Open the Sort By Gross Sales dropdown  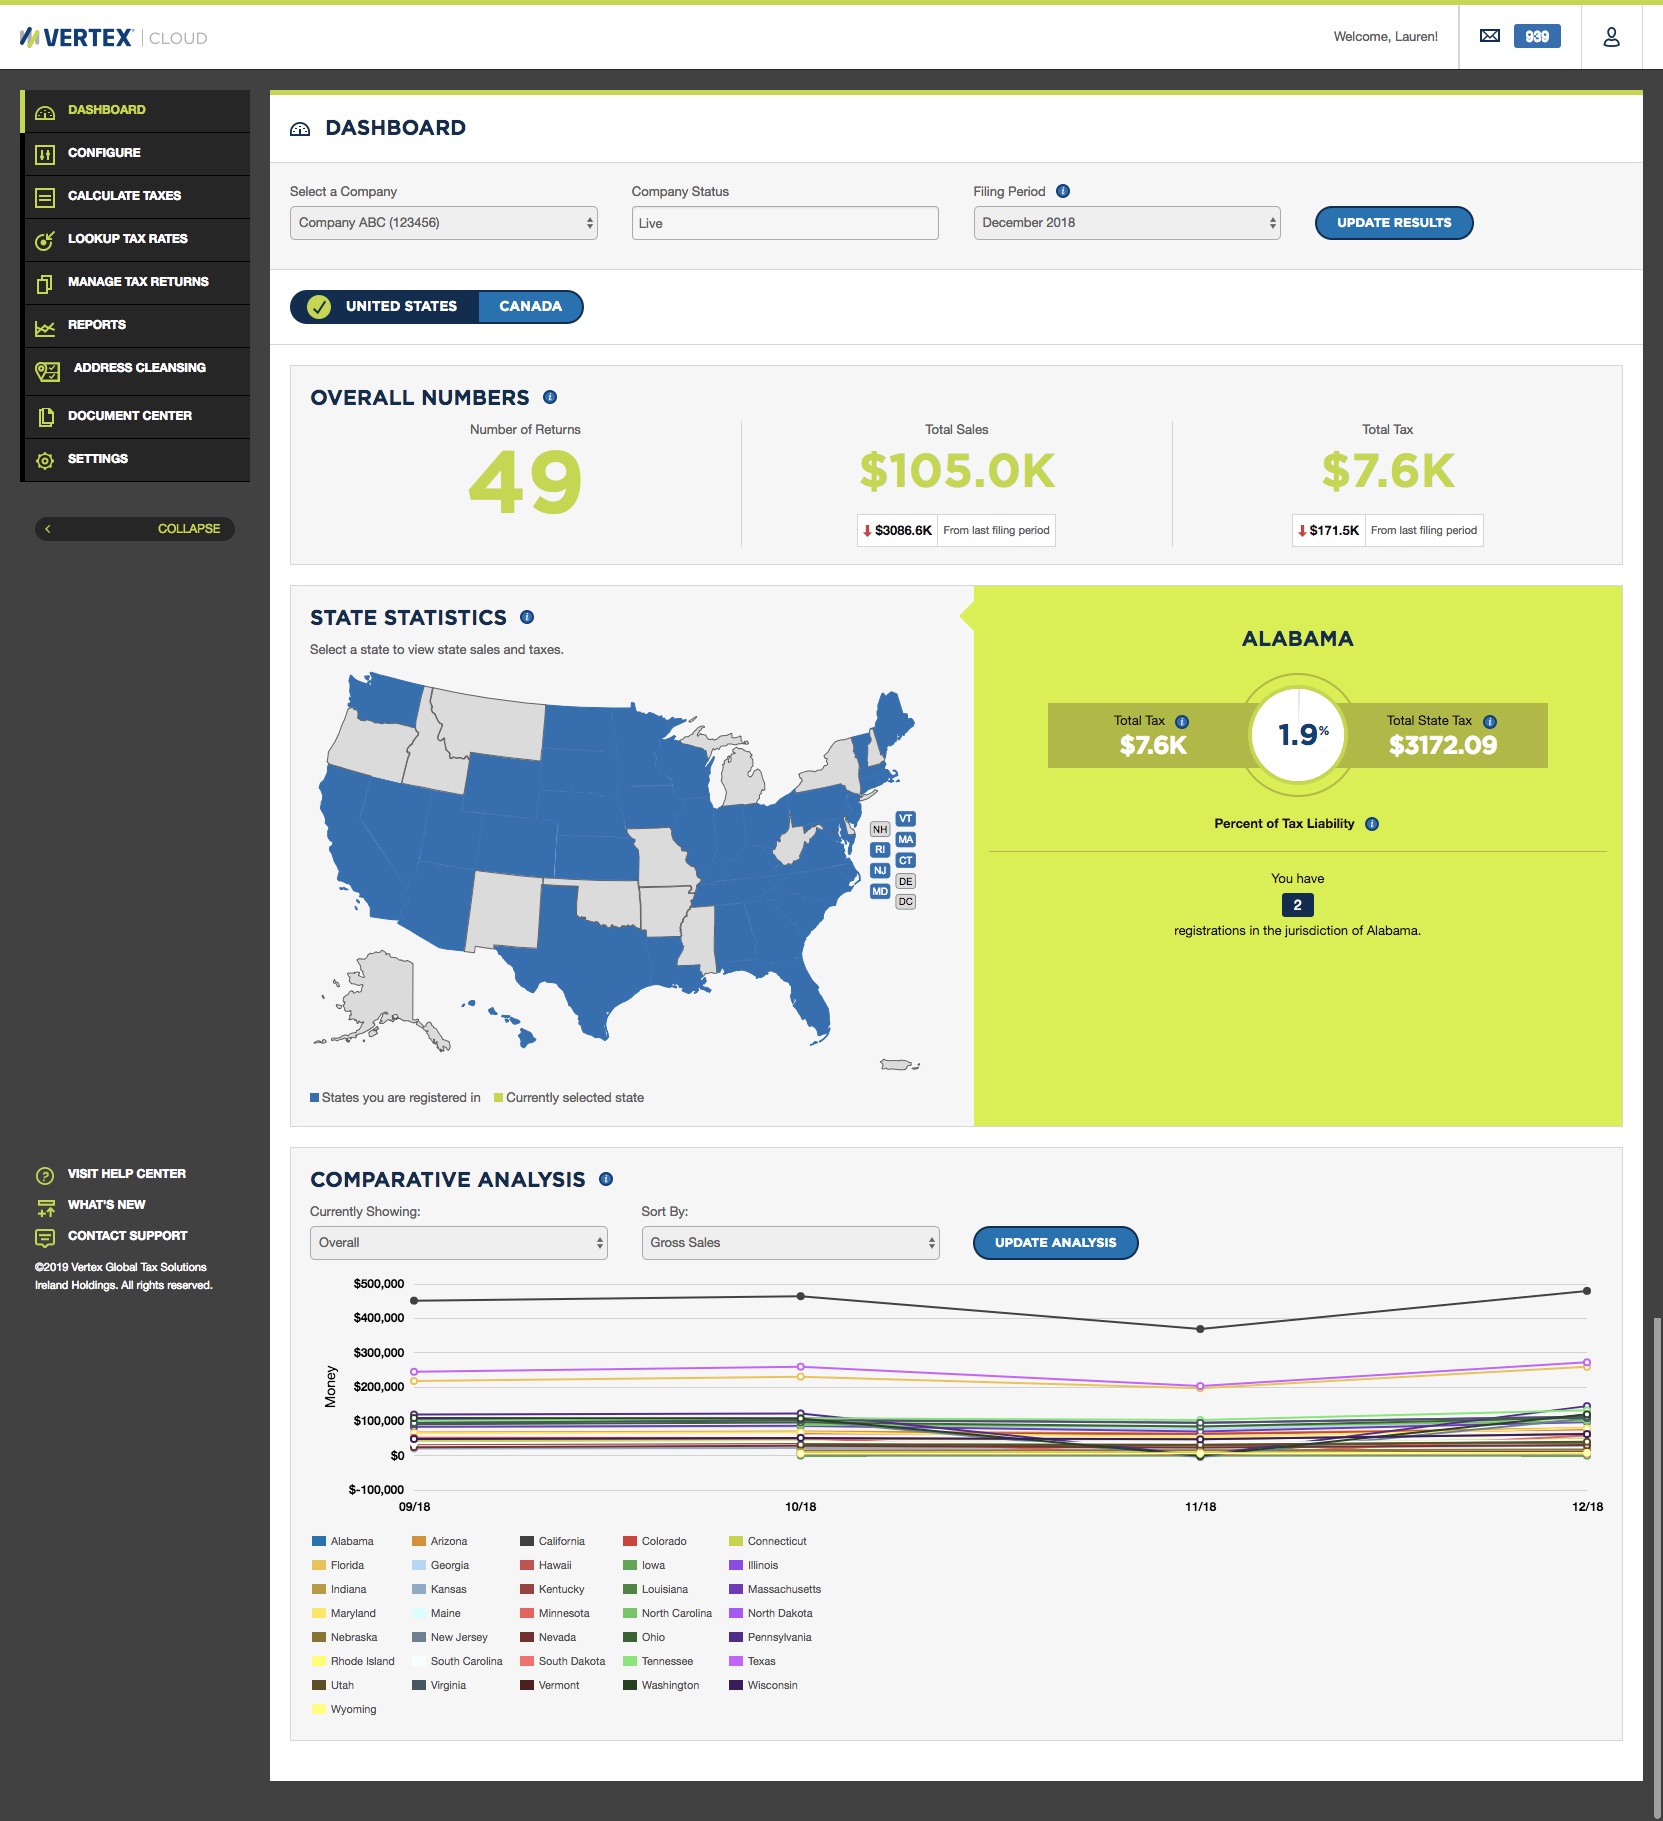pos(791,1243)
